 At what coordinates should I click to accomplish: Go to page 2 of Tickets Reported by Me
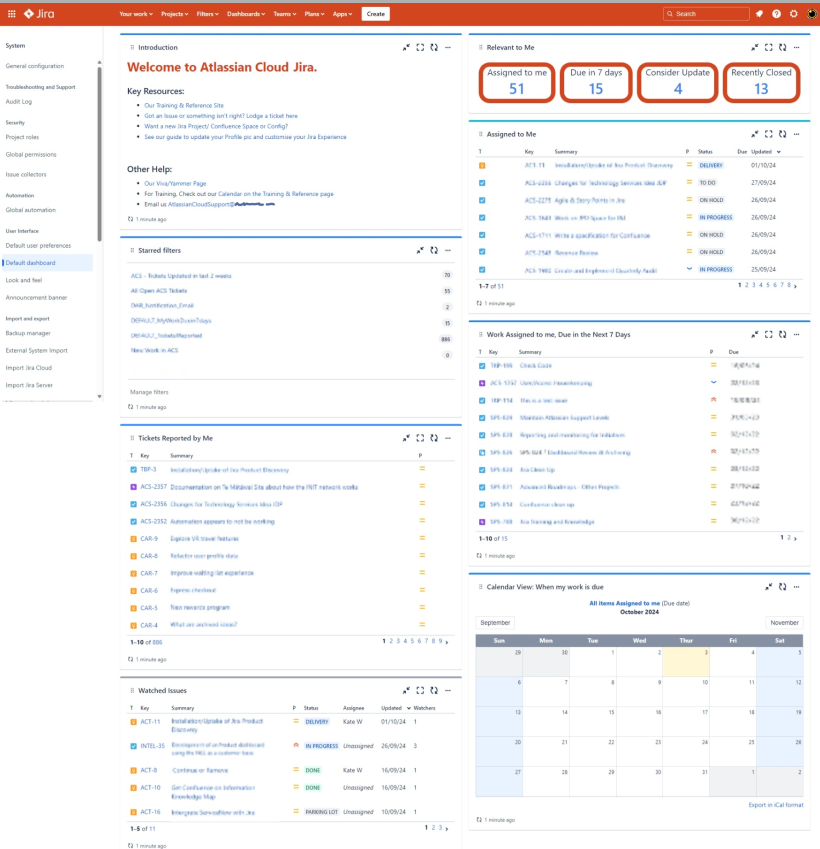pos(391,641)
